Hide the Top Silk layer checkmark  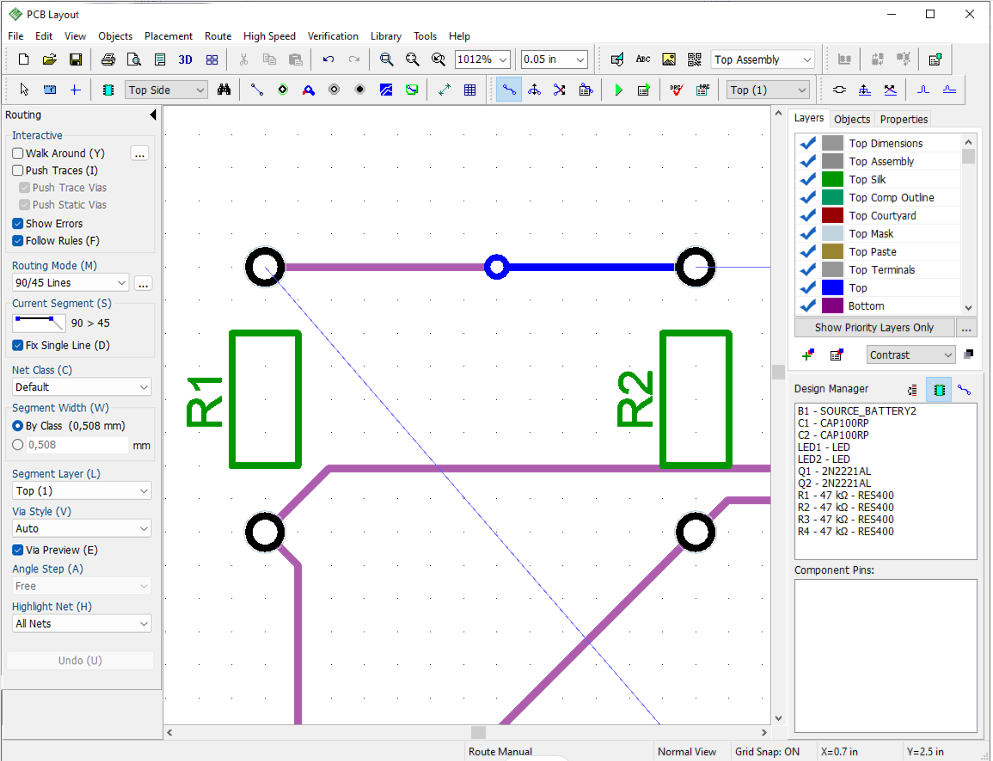coord(807,179)
